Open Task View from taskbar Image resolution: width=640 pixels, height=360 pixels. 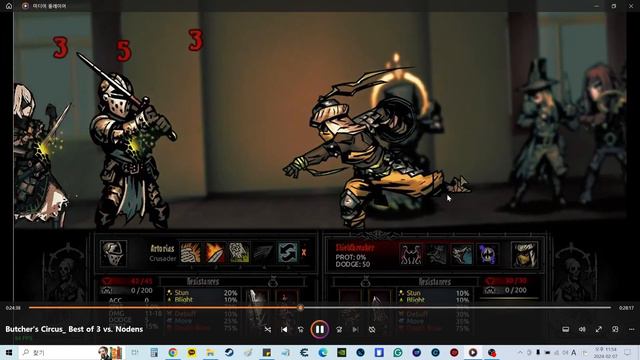coord(135,352)
